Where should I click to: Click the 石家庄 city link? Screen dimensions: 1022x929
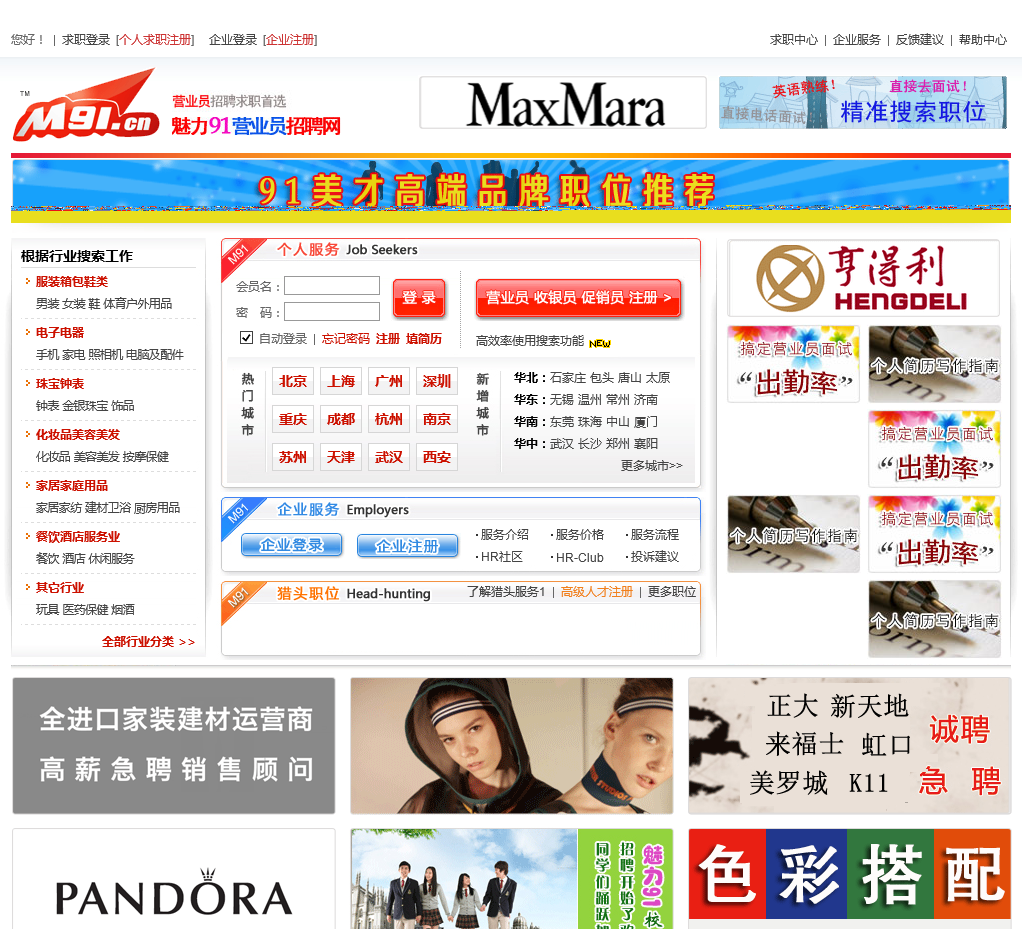tap(567, 377)
